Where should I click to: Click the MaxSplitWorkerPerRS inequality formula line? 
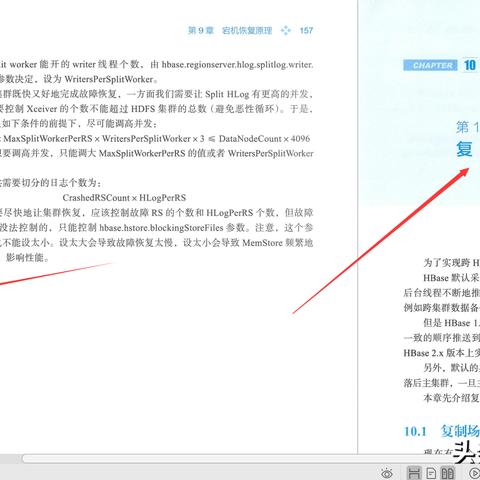point(157,139)
